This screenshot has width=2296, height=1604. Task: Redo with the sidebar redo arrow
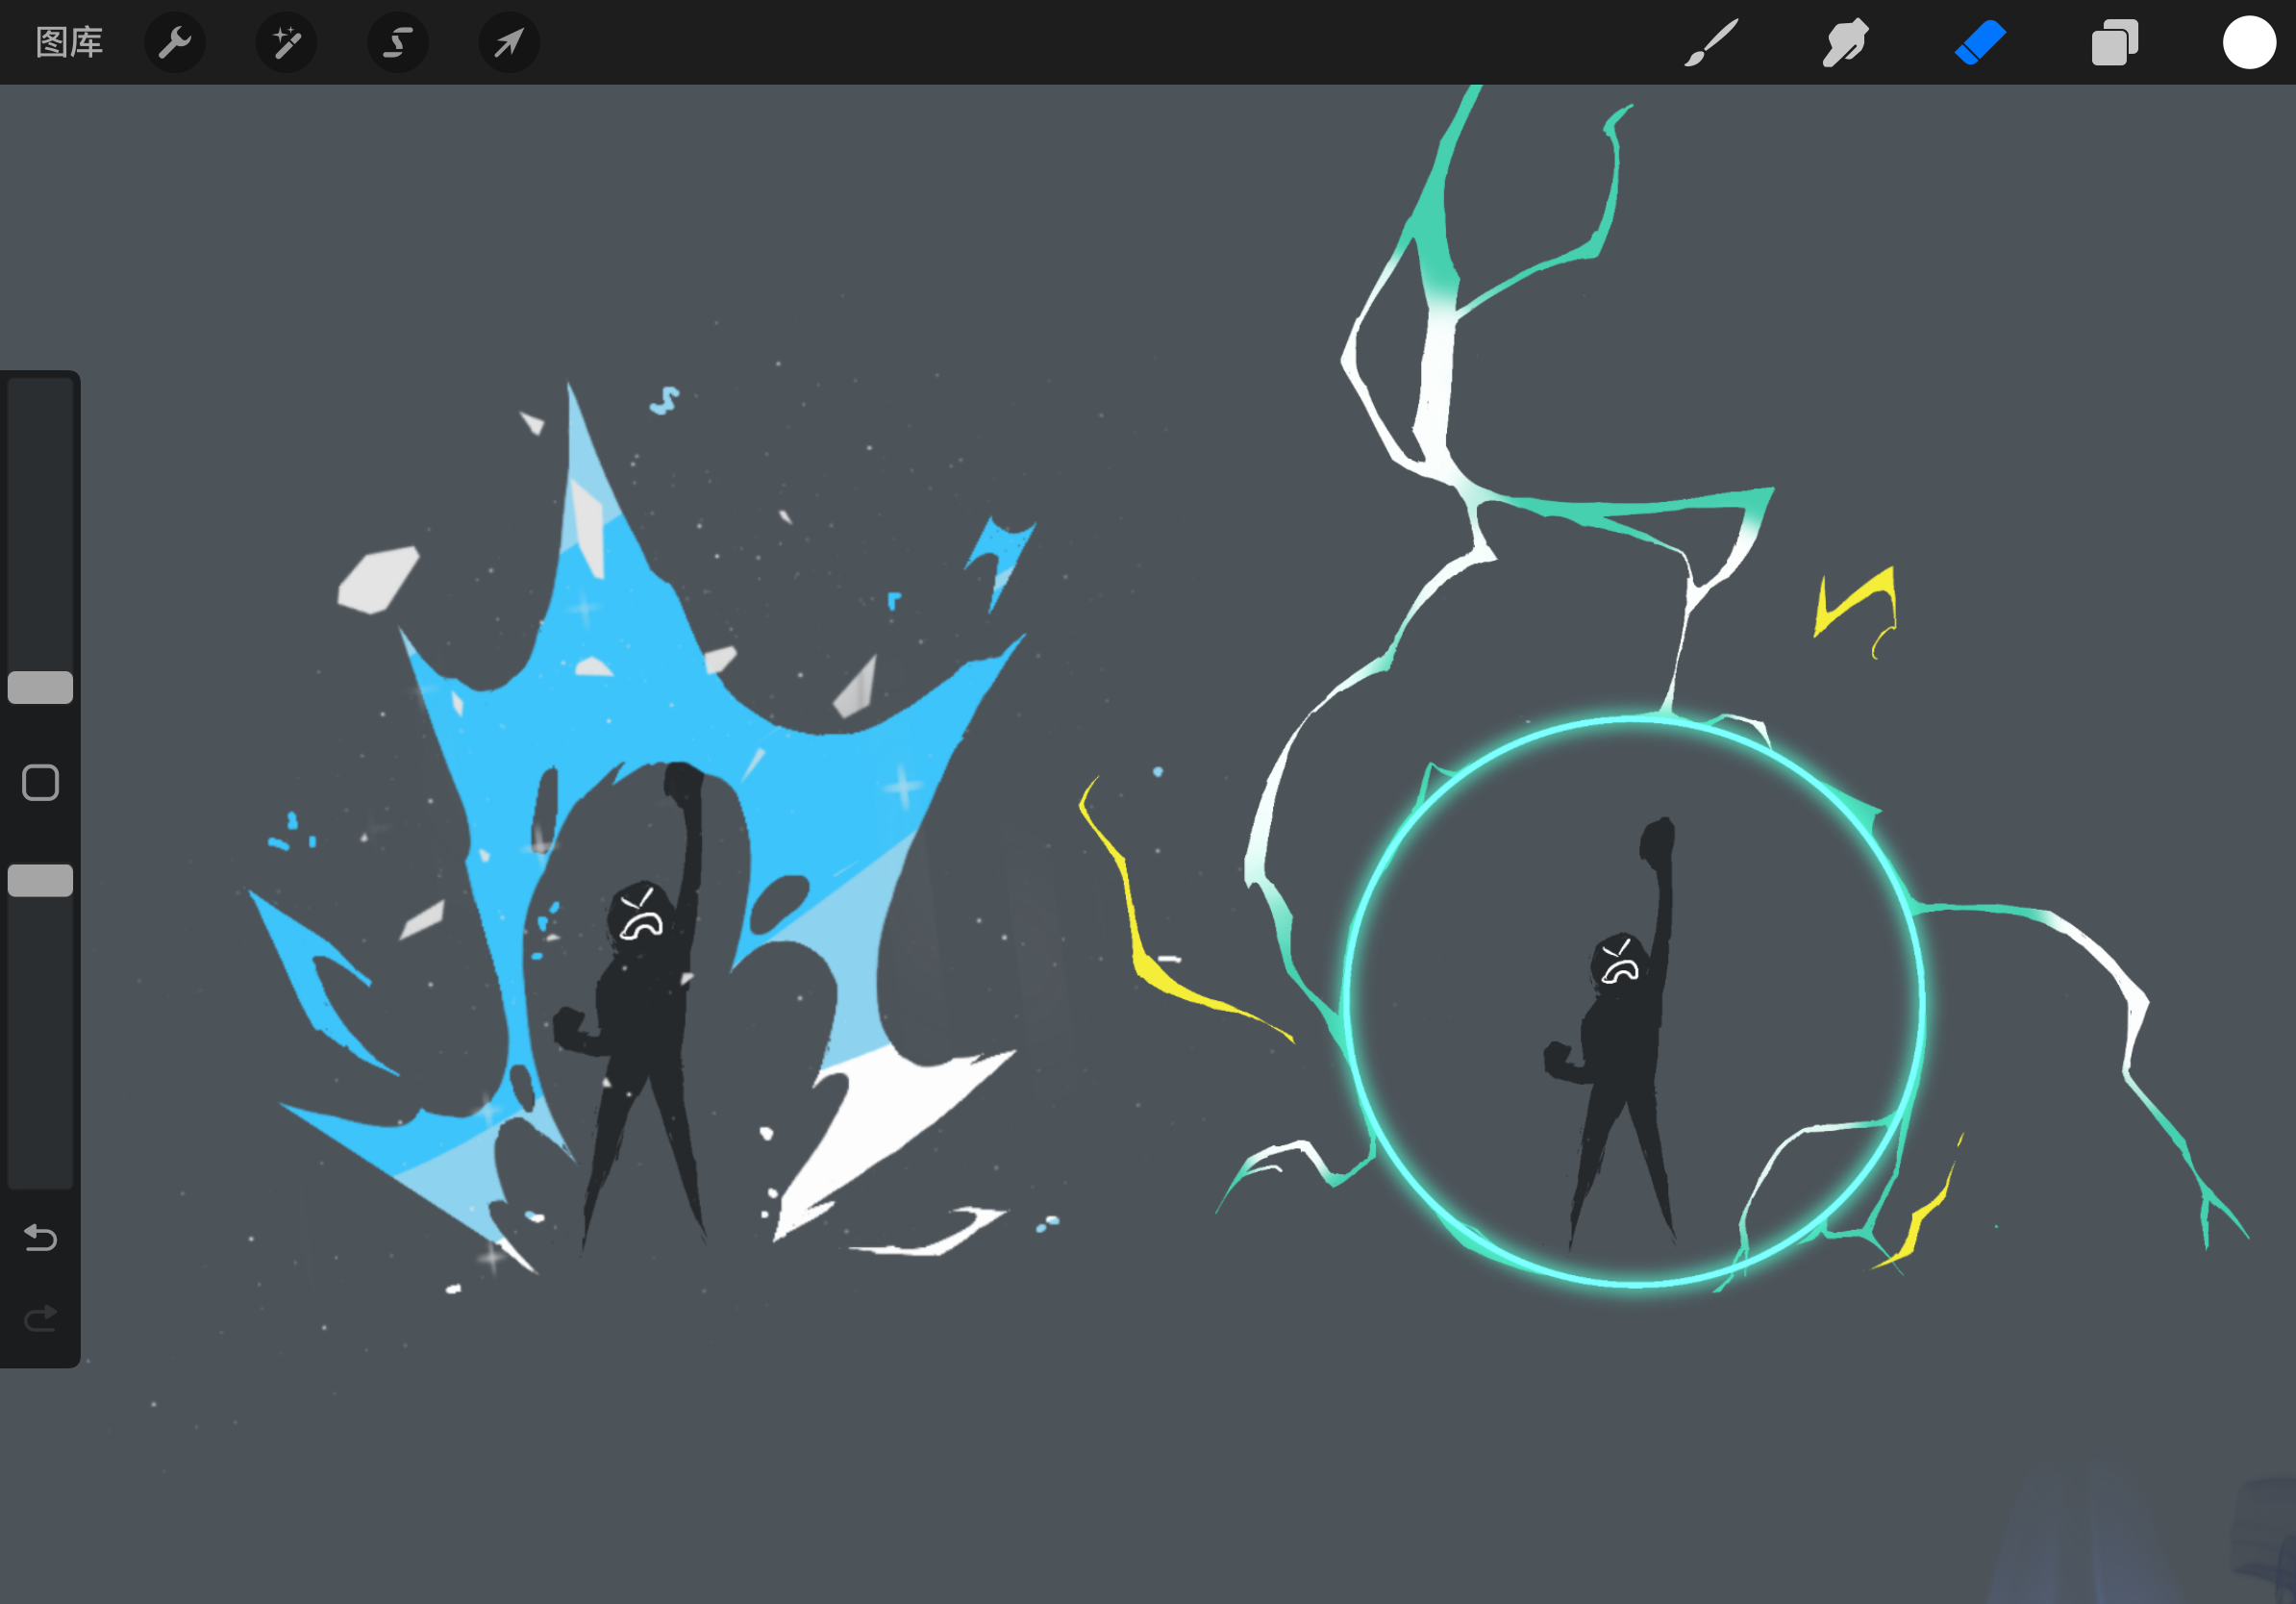pyautogui.click(x=40, y=1319)
